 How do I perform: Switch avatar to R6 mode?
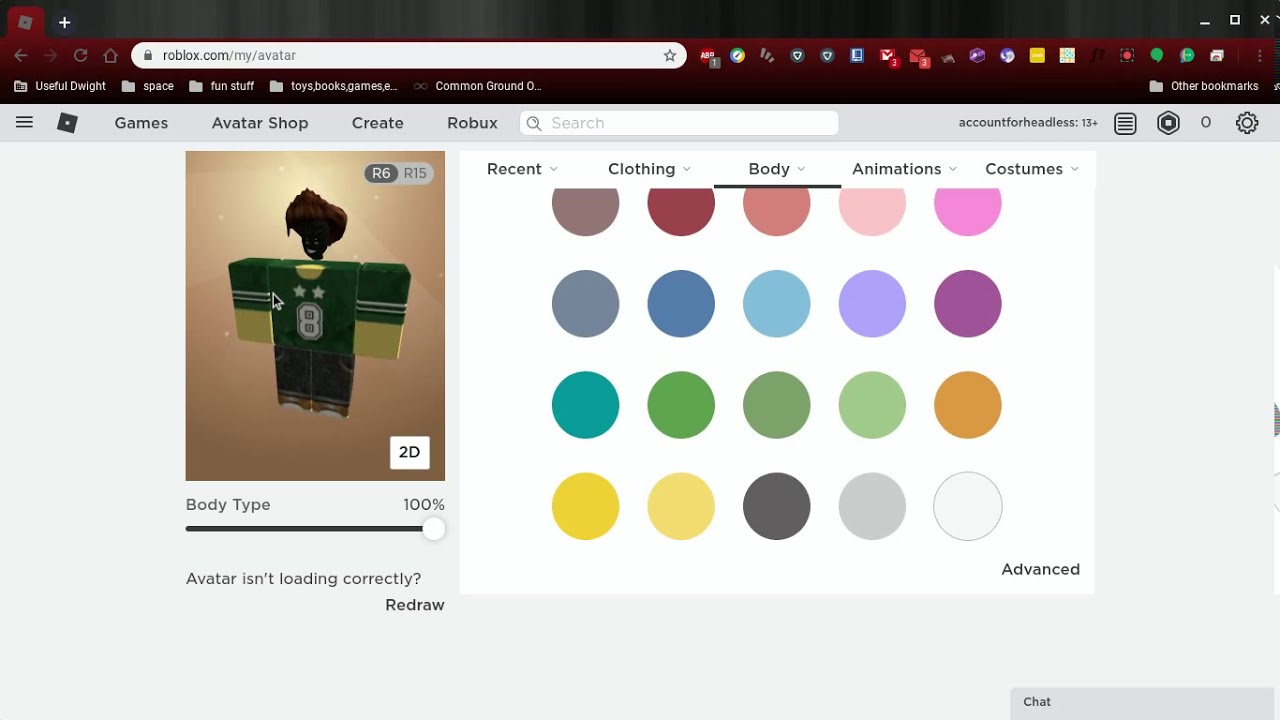381,173
